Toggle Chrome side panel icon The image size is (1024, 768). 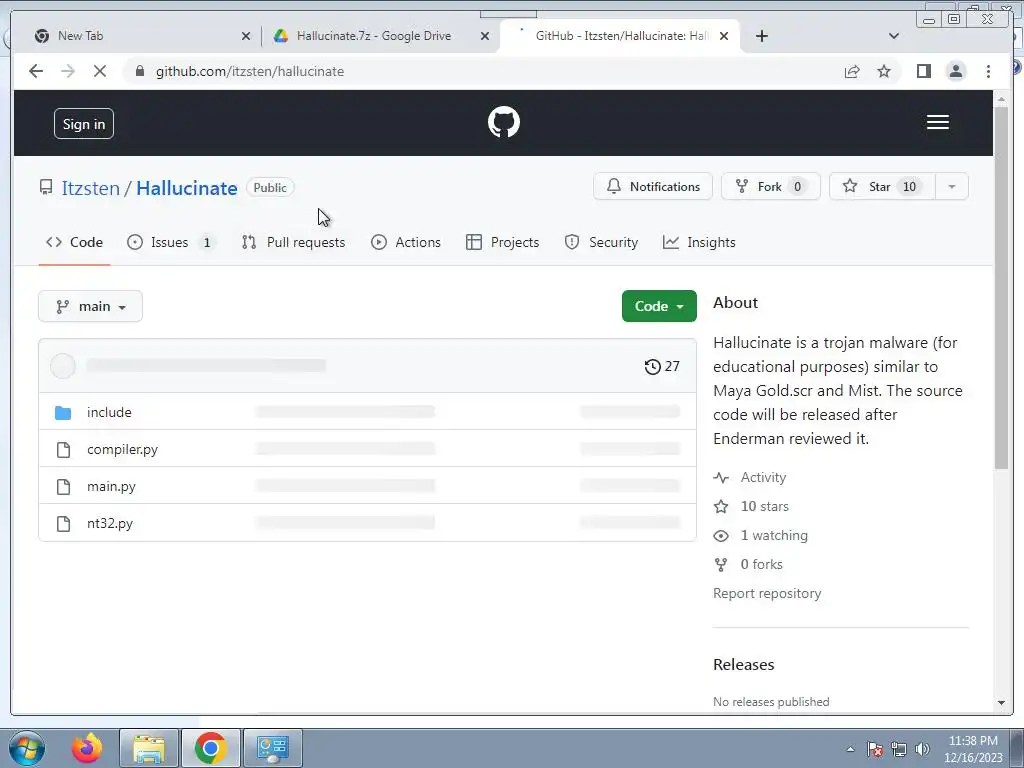point(923,71)
